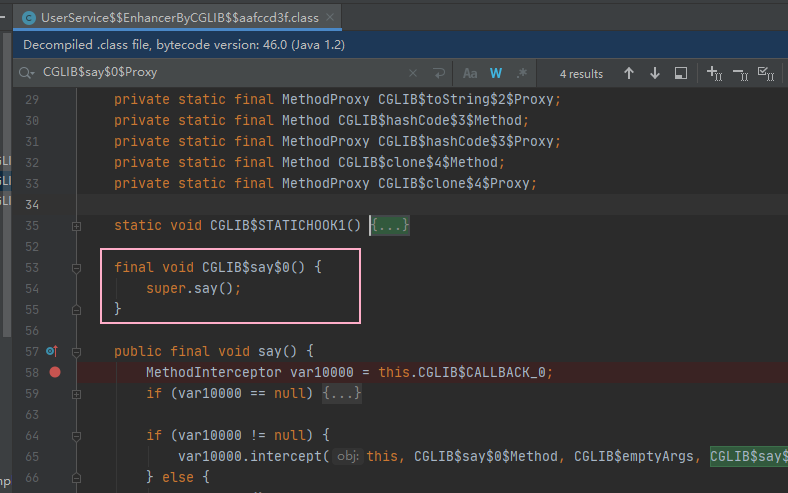
Task: Click the class file icon on tab
Action: (29, 18)
